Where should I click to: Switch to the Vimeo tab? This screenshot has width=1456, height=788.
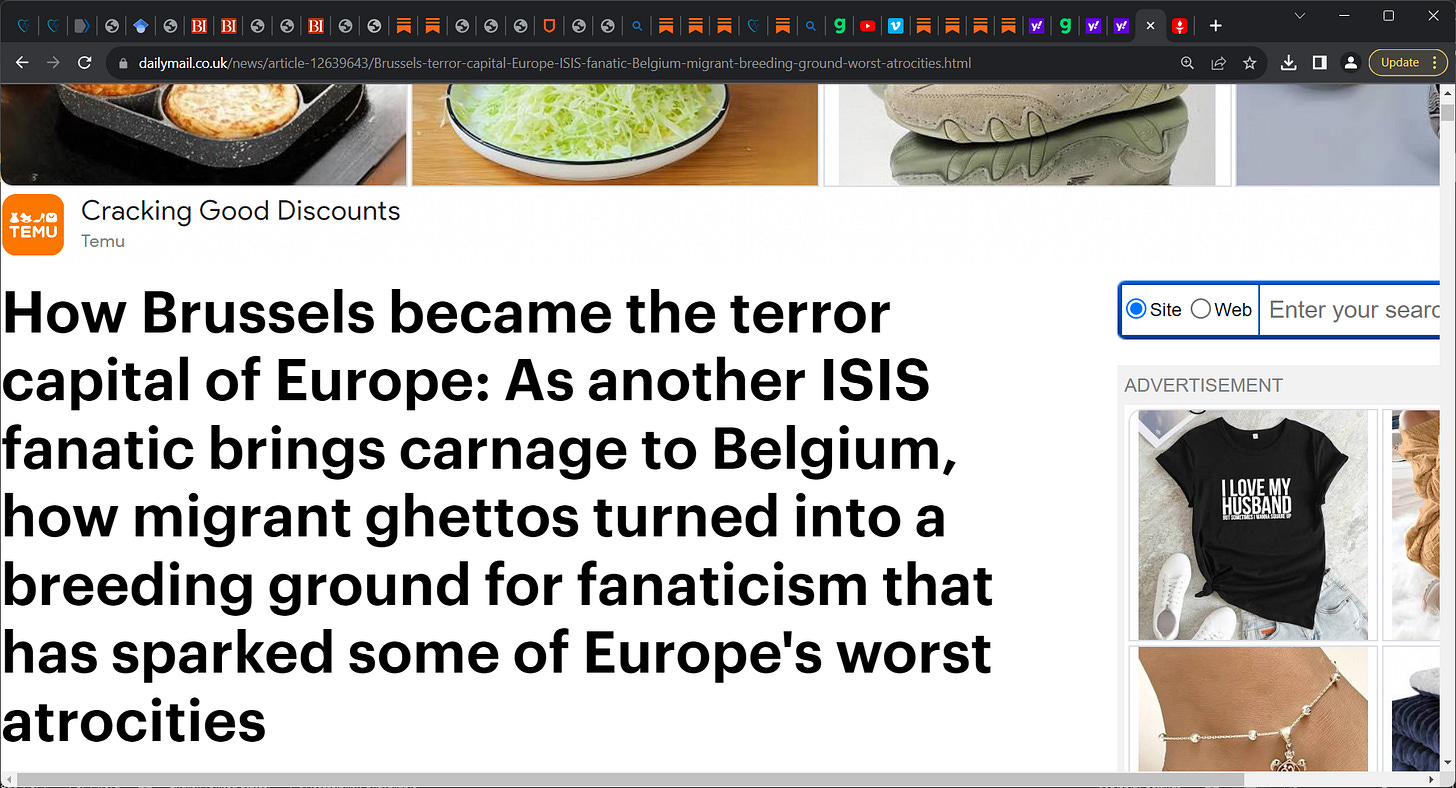[x=896, y=26]
